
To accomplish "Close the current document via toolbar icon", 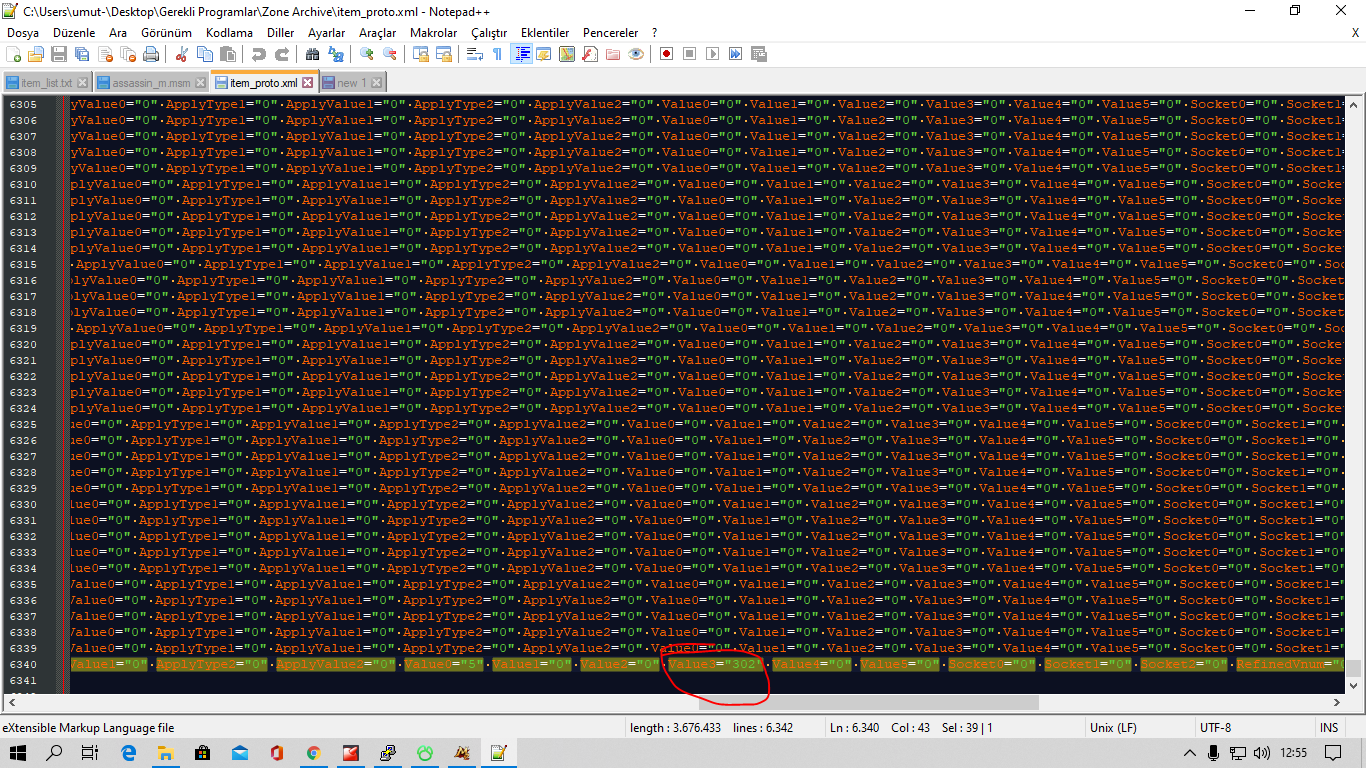I will (106, 54).
